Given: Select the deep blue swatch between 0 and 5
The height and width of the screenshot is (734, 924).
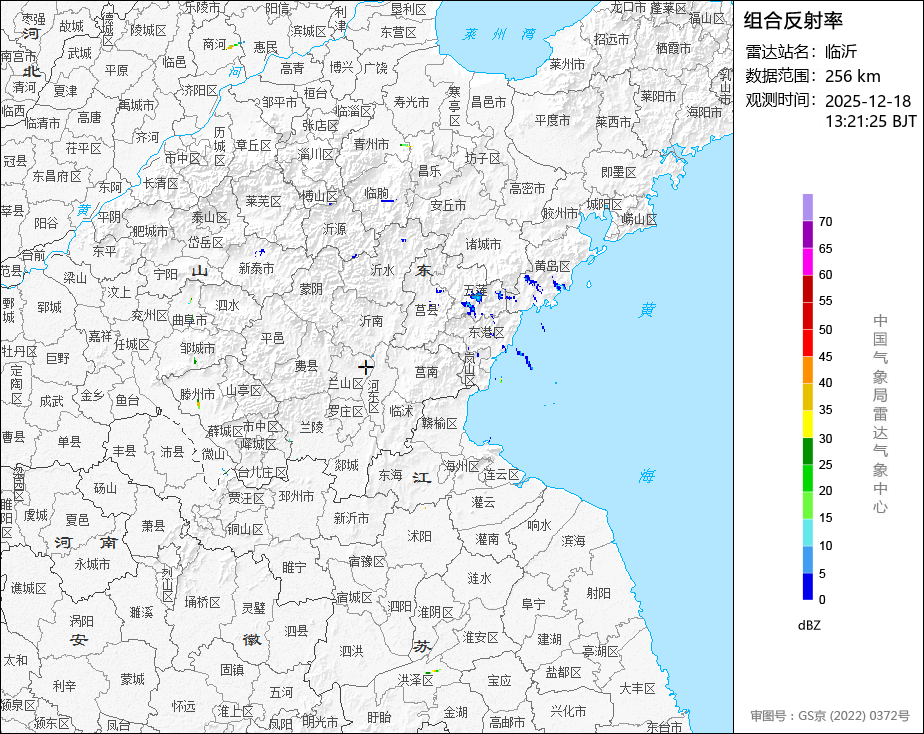Looking at the screenshot, I should (x=807, y=587).
